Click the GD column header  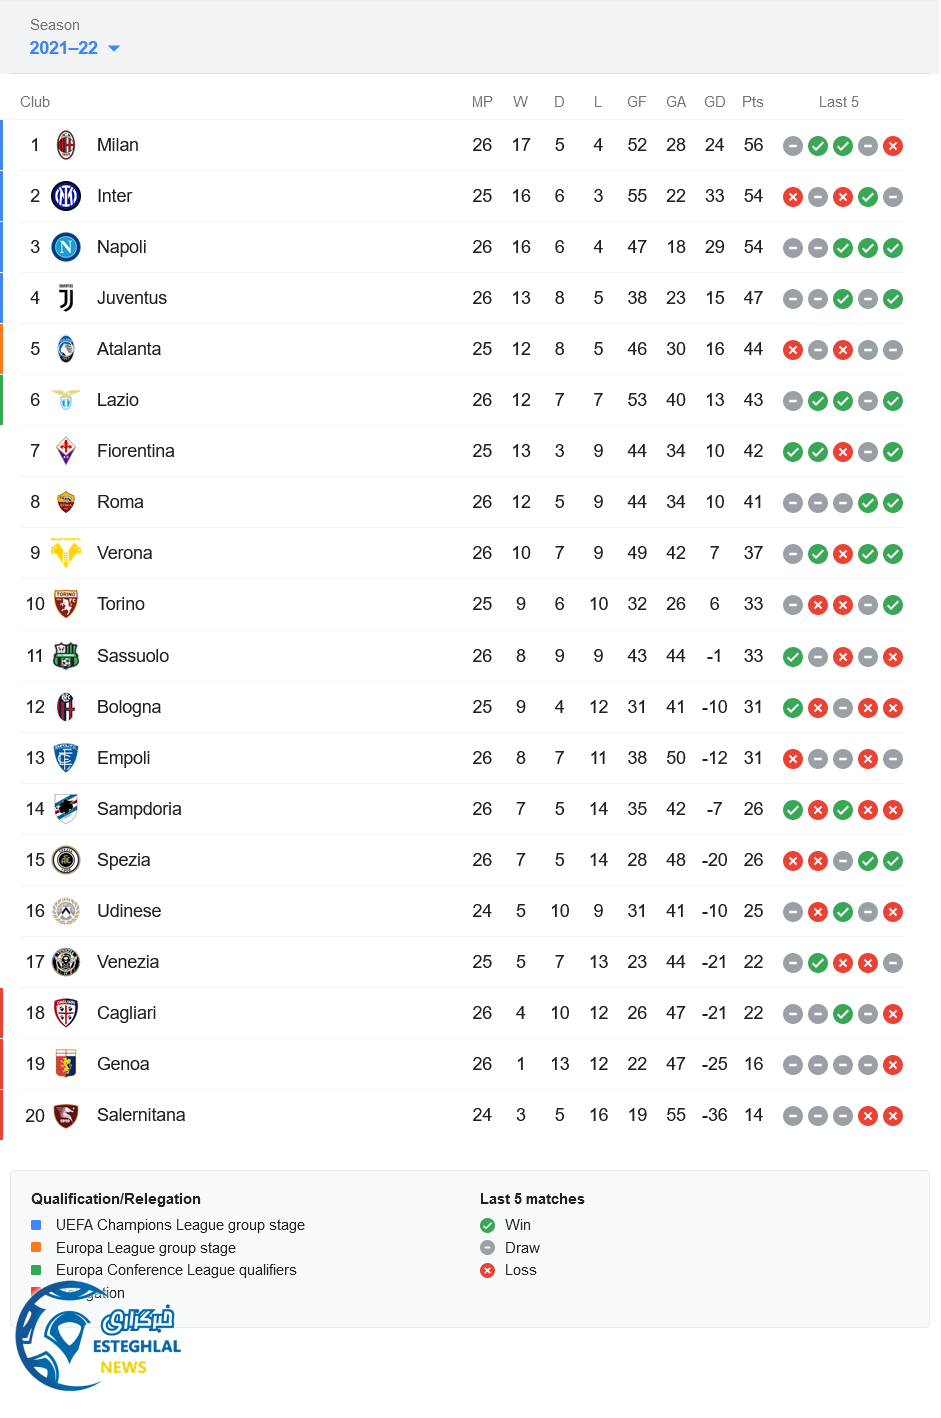714,102
